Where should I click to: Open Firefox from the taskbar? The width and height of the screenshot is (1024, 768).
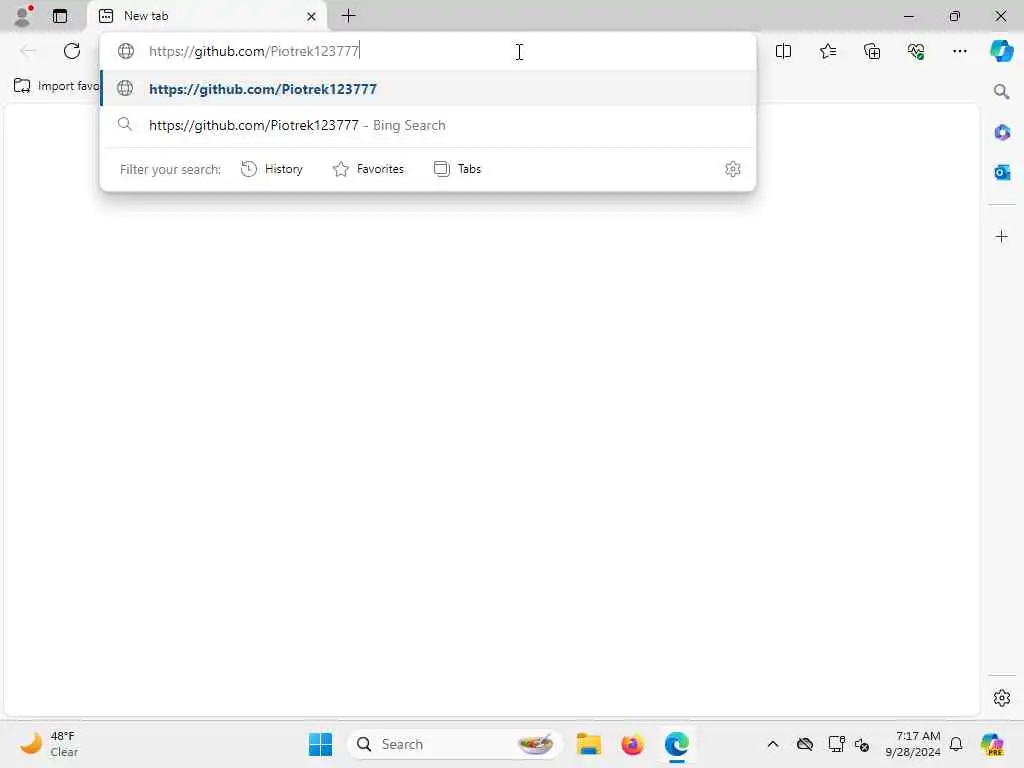point(632,744)
